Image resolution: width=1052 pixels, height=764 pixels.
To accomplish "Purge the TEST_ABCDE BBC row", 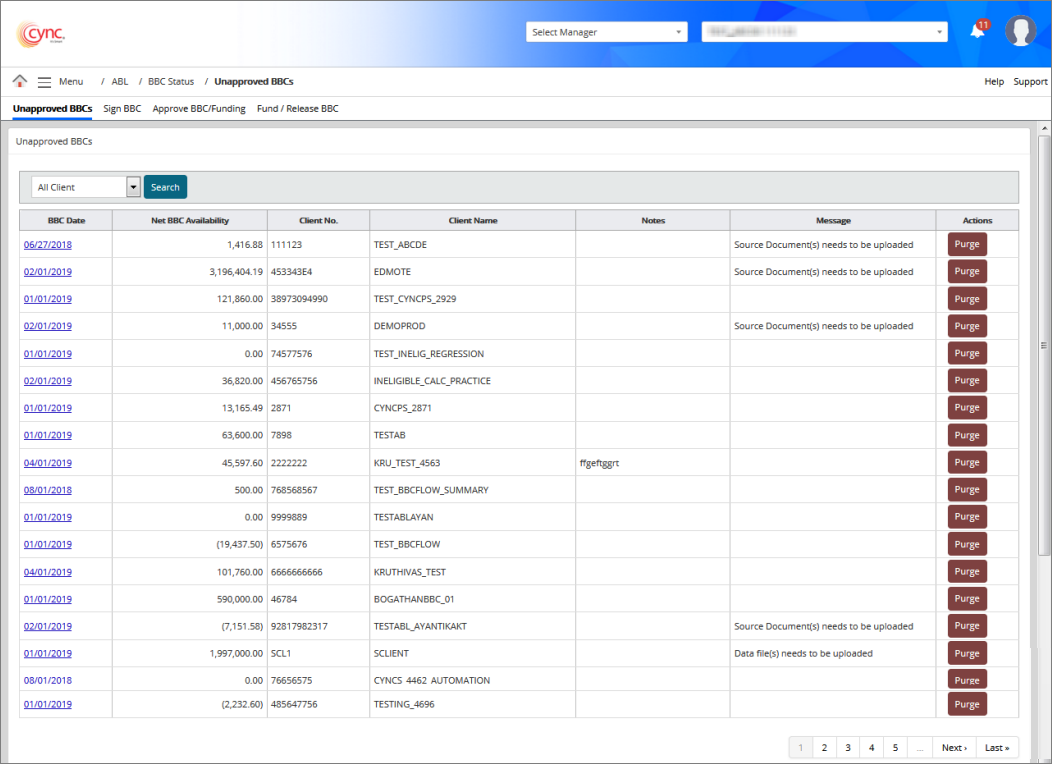I will point(966,244).
